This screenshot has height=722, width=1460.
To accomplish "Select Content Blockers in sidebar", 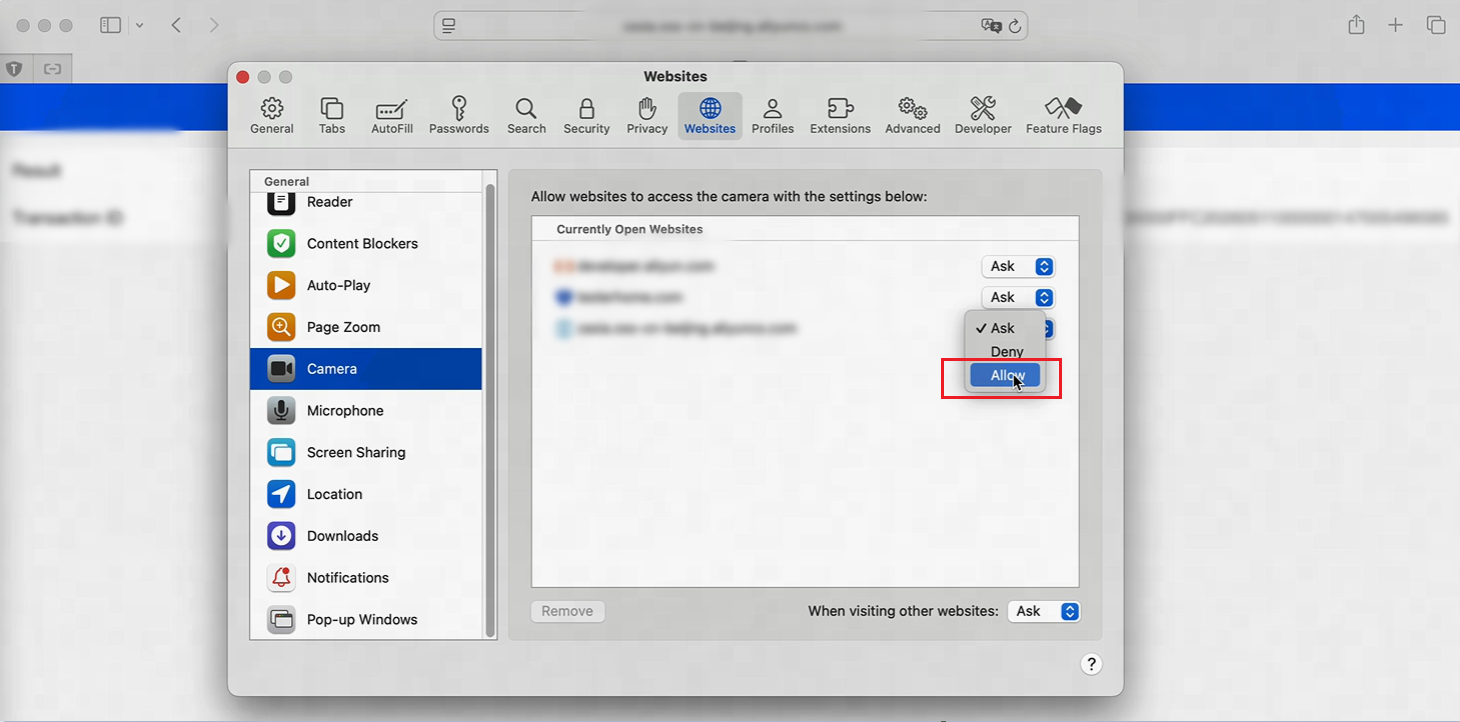I will (x=366, y=243).
